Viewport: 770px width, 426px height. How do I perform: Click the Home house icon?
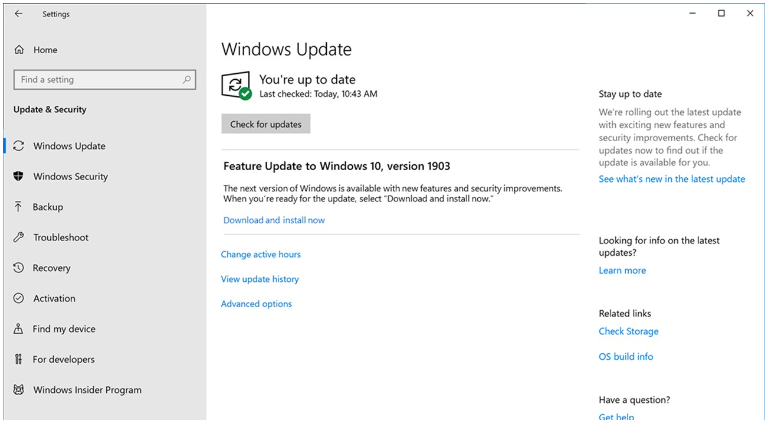tap(19, 50)
